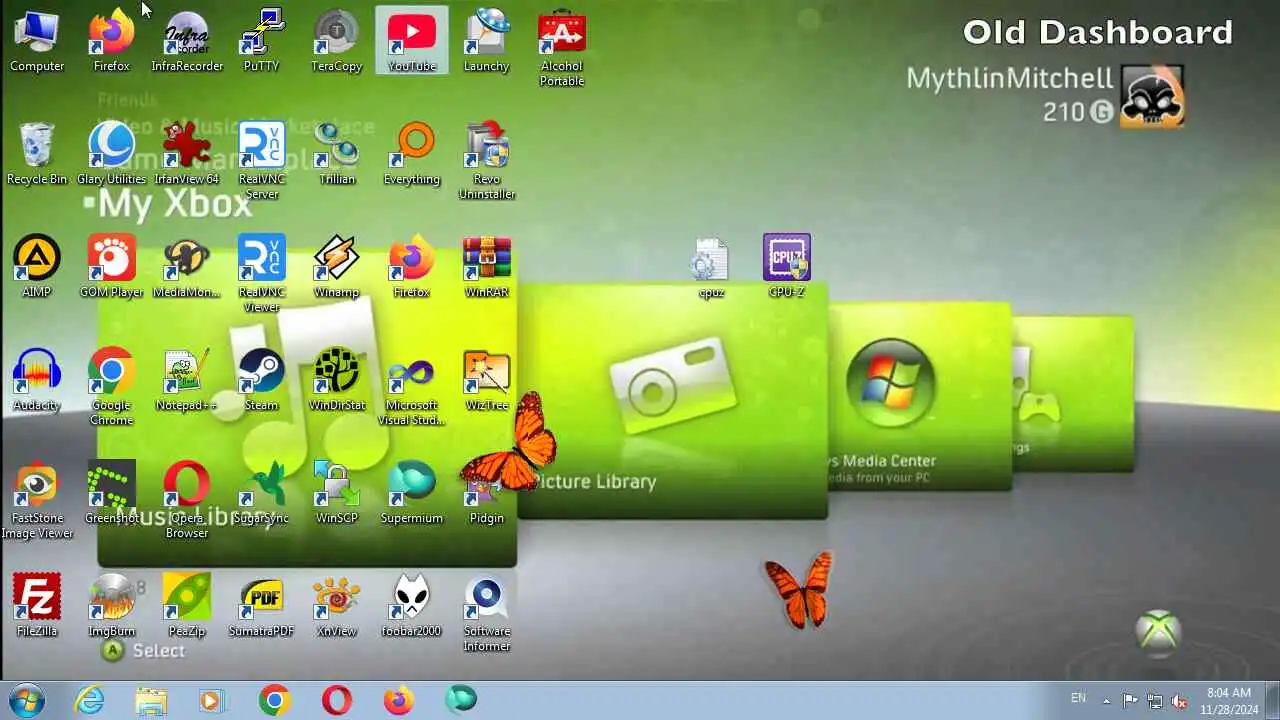Screen dimensions: 1280x720
Task: Select the Greenshot desktop icon
Action: [112, 493]
